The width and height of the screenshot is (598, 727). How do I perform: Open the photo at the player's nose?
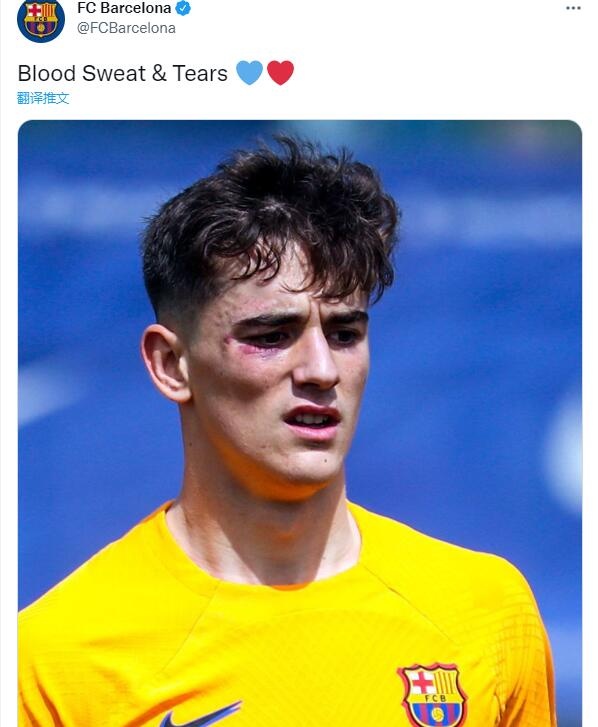(317, 362)
